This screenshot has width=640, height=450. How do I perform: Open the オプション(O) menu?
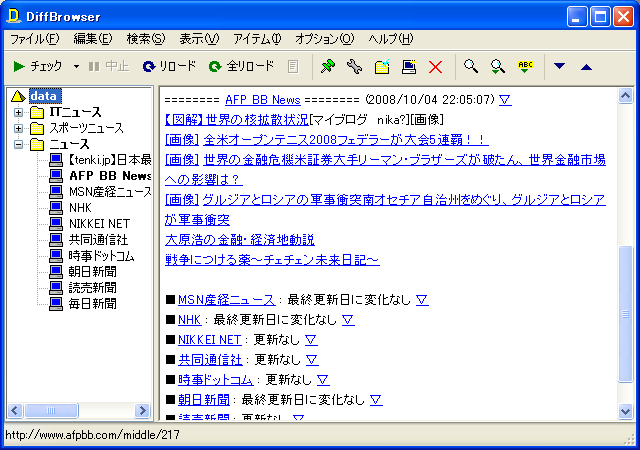point(324,39)
